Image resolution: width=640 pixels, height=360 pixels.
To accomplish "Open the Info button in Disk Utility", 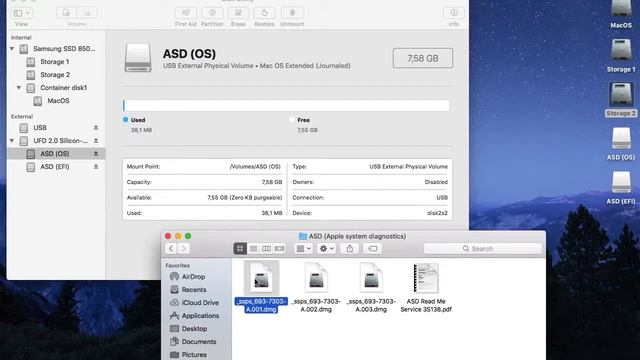I will point(454,13).
